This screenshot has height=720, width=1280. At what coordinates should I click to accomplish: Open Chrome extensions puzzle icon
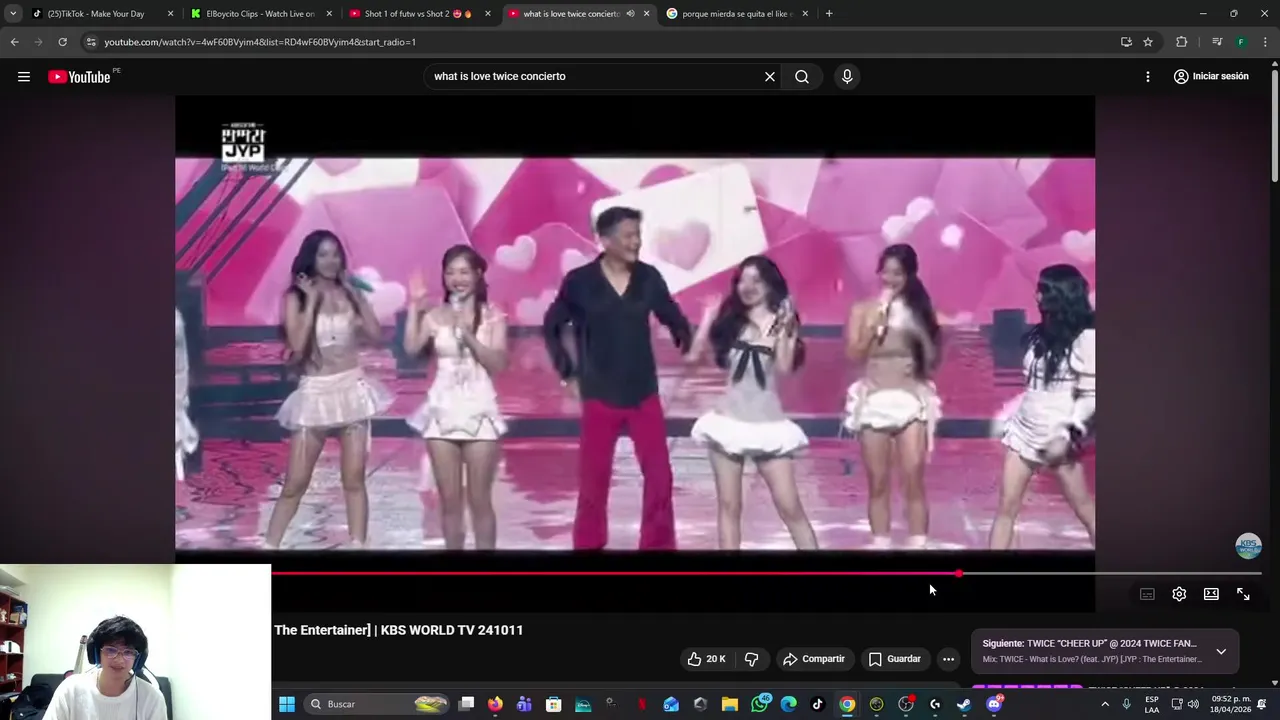[1182, 42]
